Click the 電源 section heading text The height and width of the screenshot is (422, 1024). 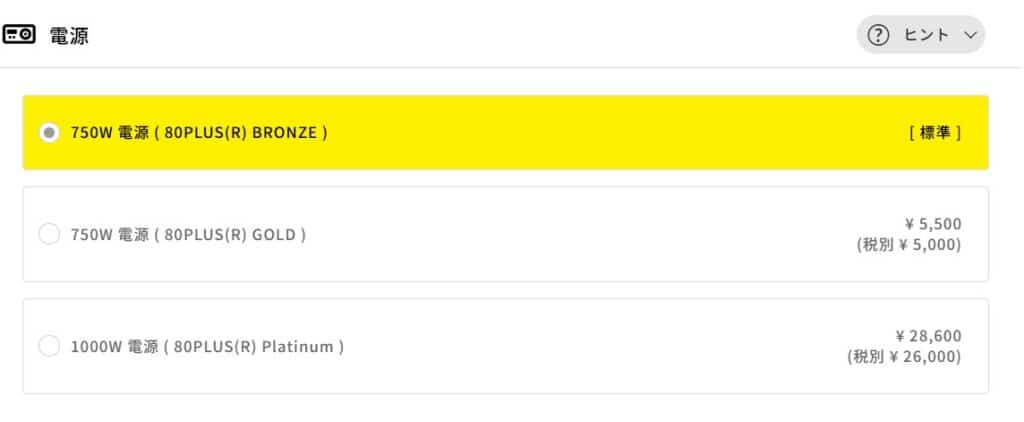pos(70,35)
